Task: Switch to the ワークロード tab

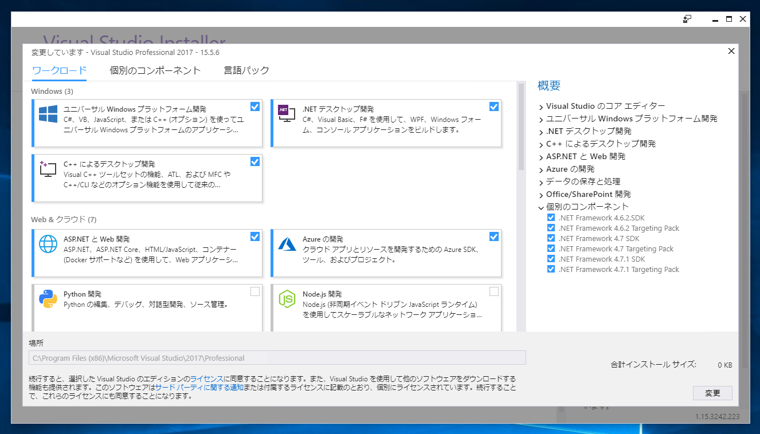Action: [x=59, y=70]
